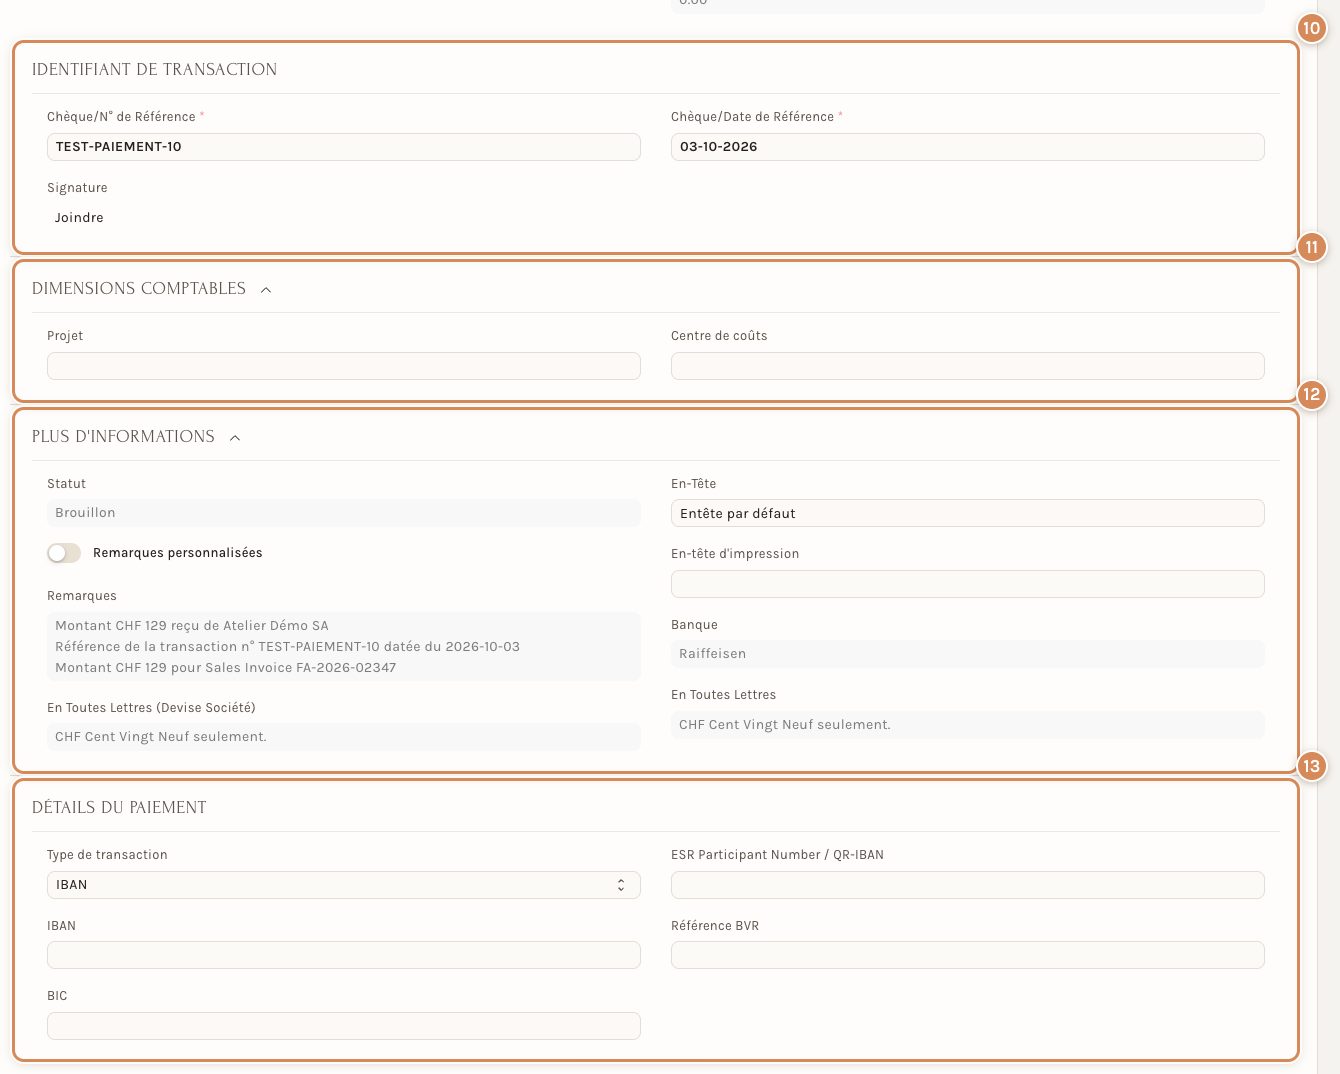Click the En-tête d'impression field
This screenshot has height=1074, width=1340.
pyautogui.click(x=967, y=584)
